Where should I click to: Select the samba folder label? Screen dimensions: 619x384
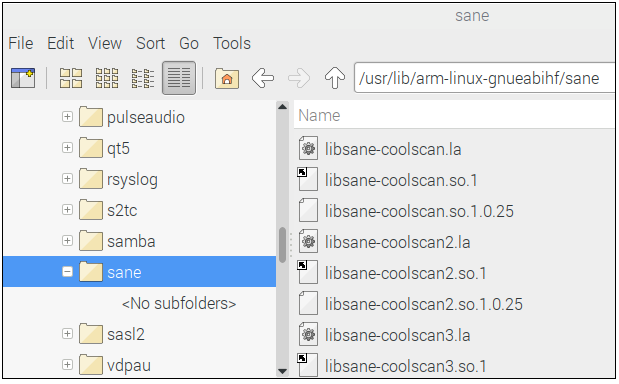click(131, 241)
